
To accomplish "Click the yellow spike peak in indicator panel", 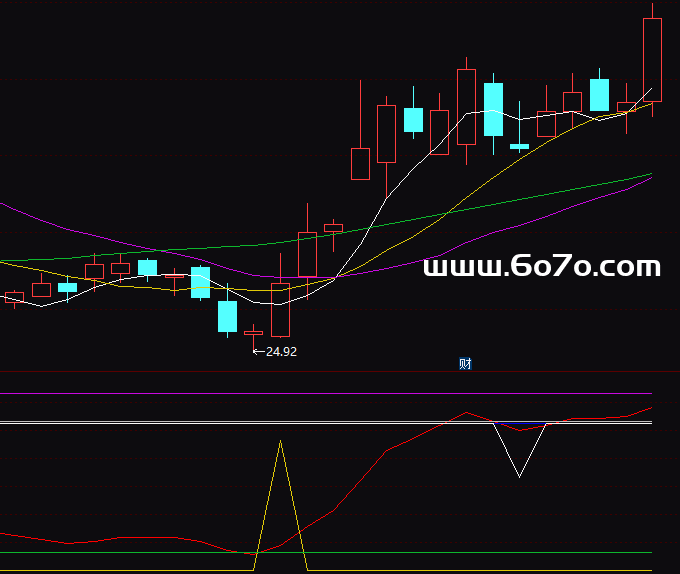I will pos(281,442).
